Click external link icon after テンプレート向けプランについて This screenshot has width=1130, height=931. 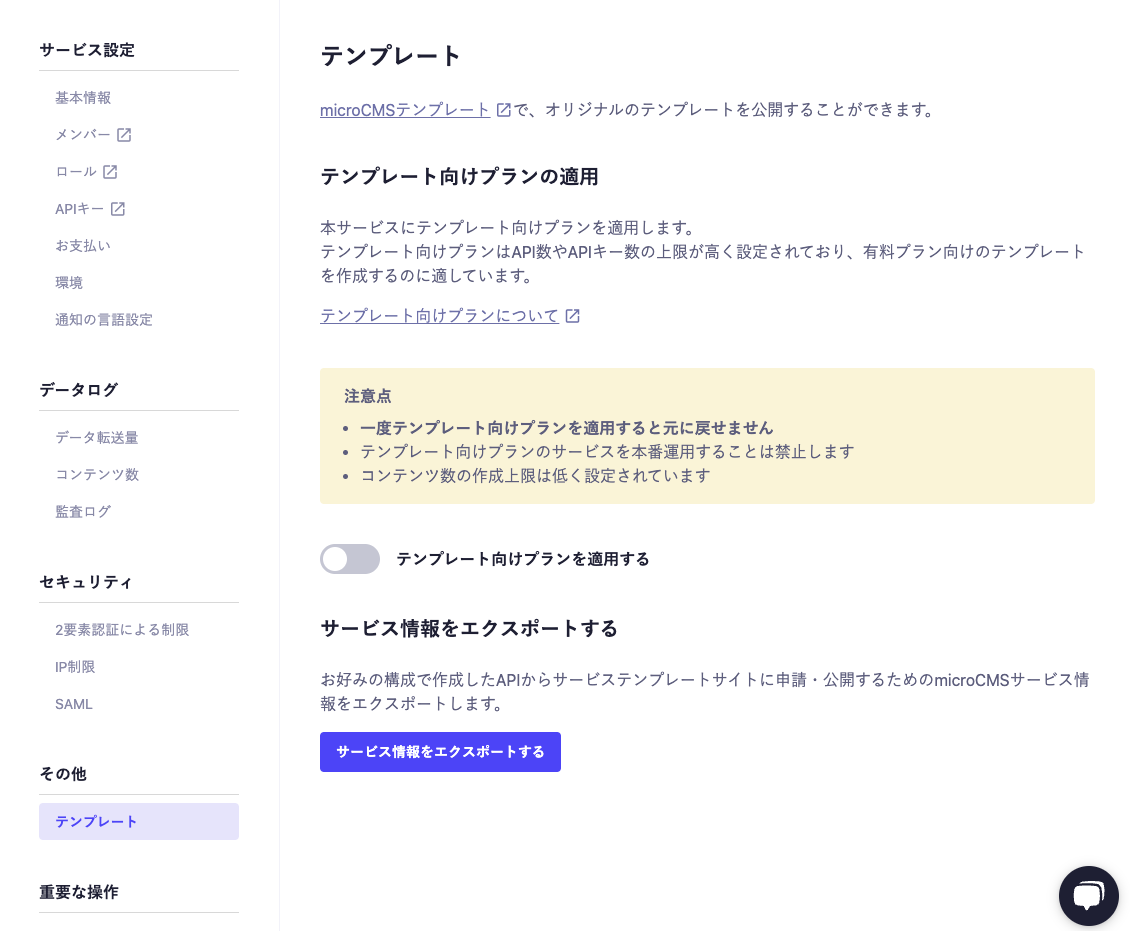pyautogui.click(x=572, y=316)
